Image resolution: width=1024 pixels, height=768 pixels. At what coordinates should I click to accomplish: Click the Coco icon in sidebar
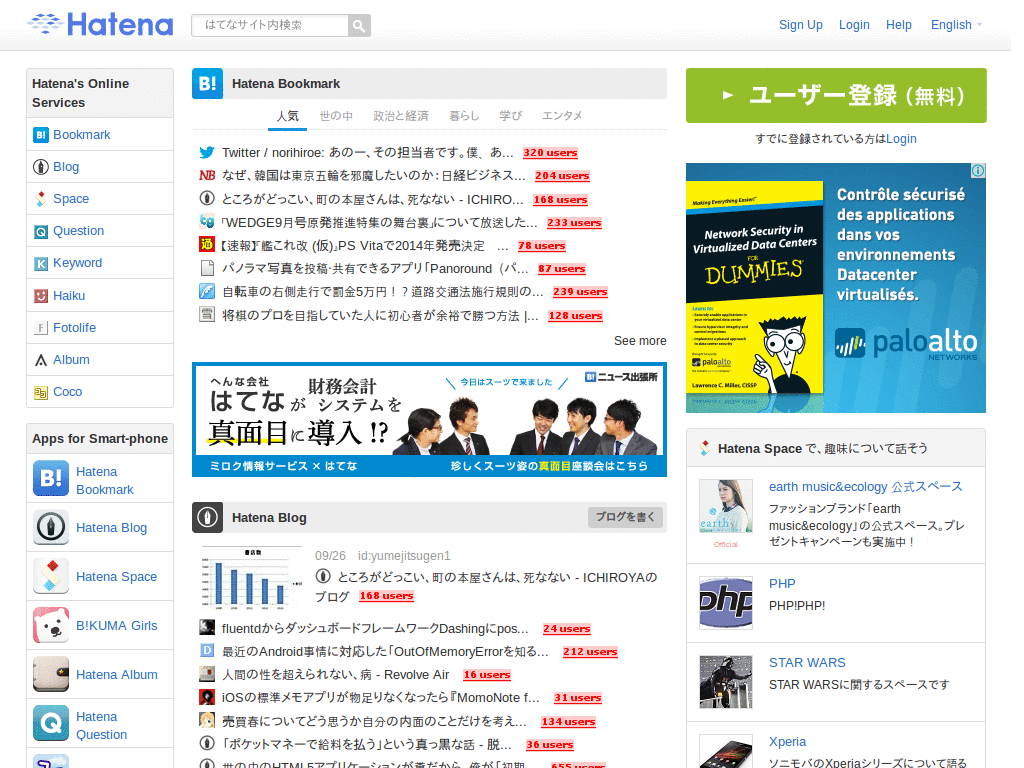[x=40, y=392]
